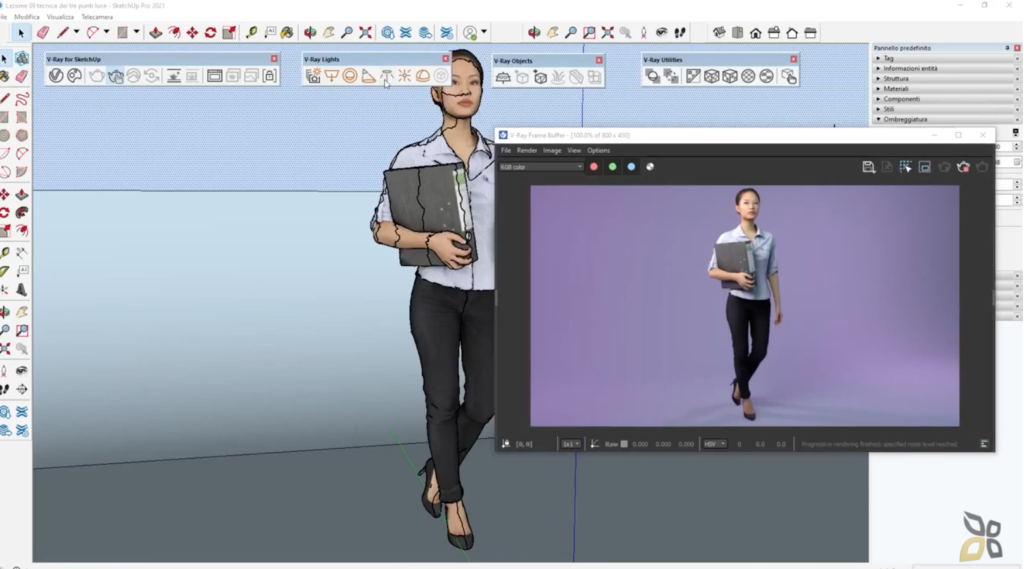1024x569 pixels.
Task: Add a V-Ray sphere light
Action: tap(350, 76)
